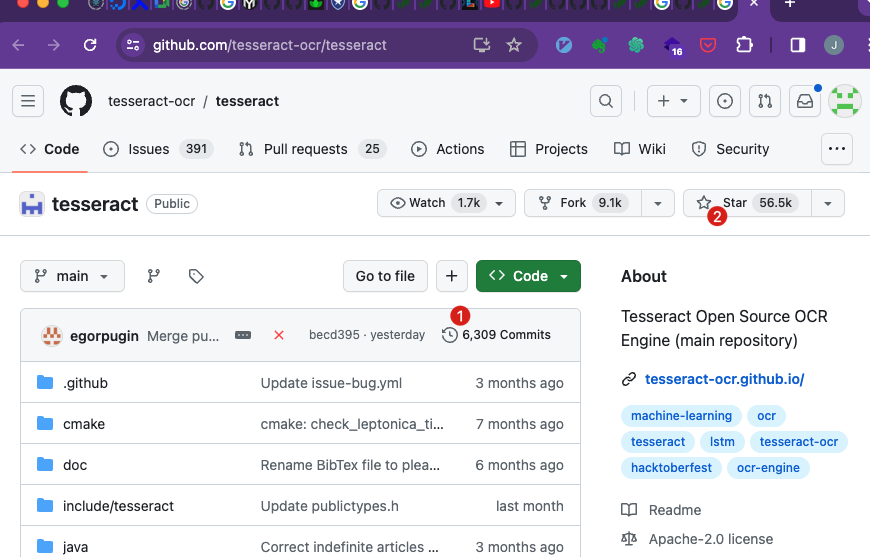Click the Go to file button

pyautogui.click(x=385, y=276)
